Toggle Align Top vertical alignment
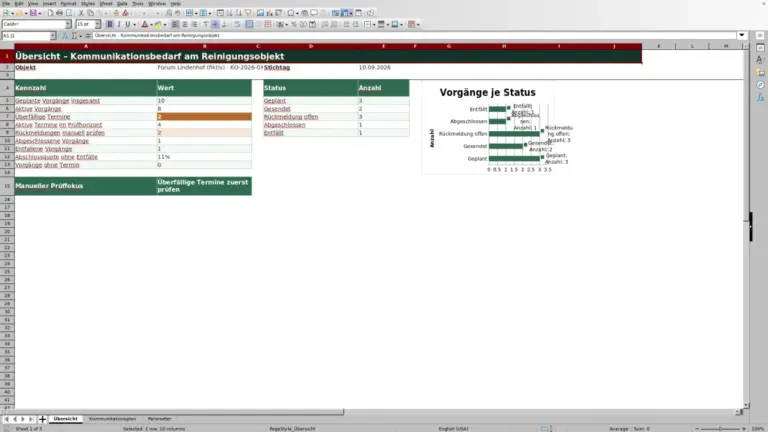This screenshot has width=768, height=432. (x=206, y=24)
